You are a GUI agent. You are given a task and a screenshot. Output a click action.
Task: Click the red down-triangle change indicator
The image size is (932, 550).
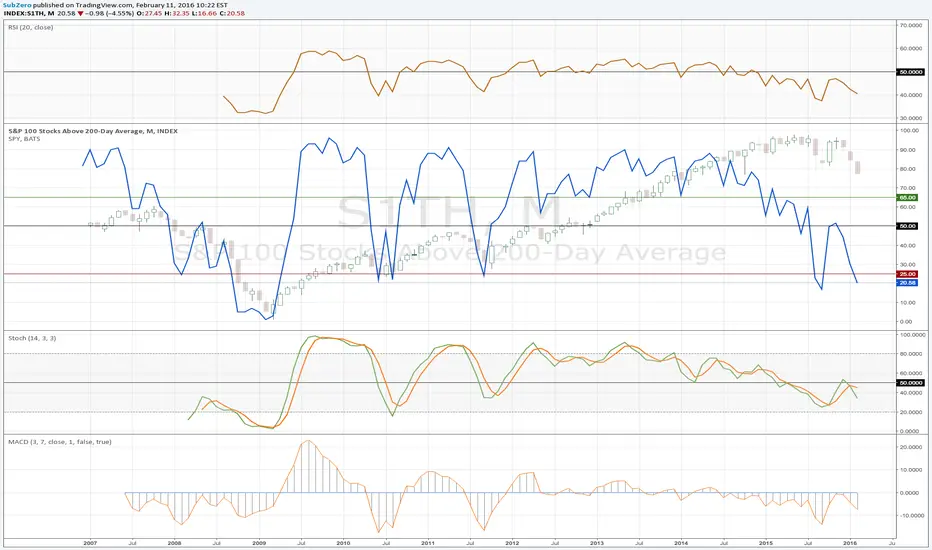pyautogui.click(x=80, y=13)
